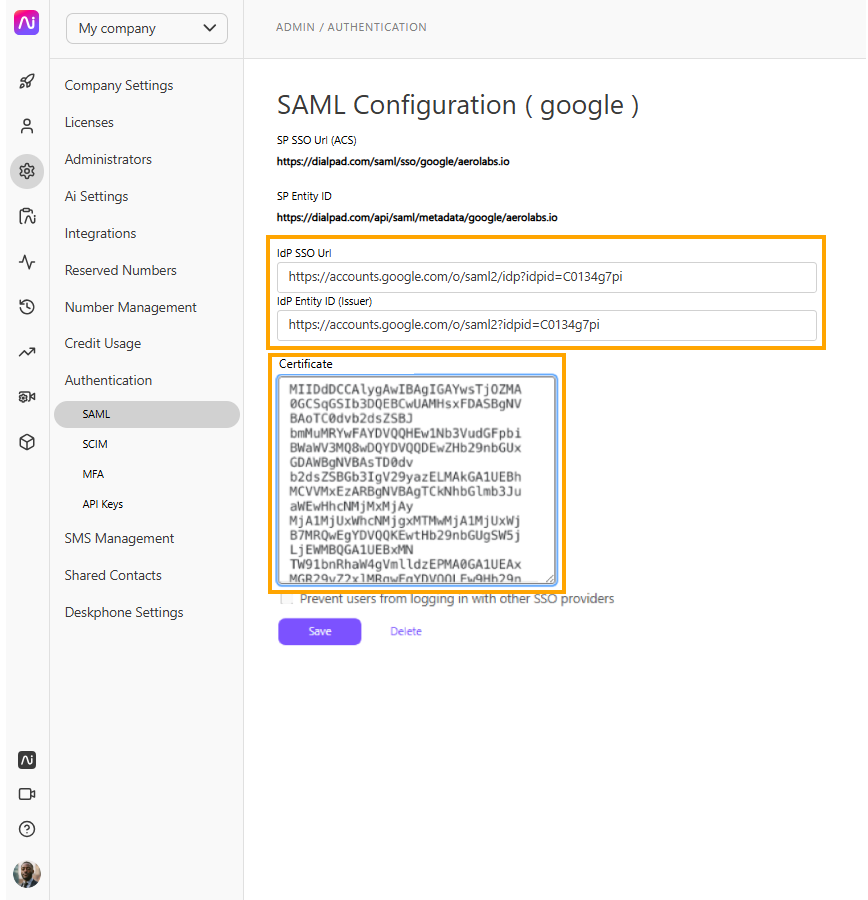The image size is (868, 900).
Task: Open Reserved Numbers page
Action: 121,270
